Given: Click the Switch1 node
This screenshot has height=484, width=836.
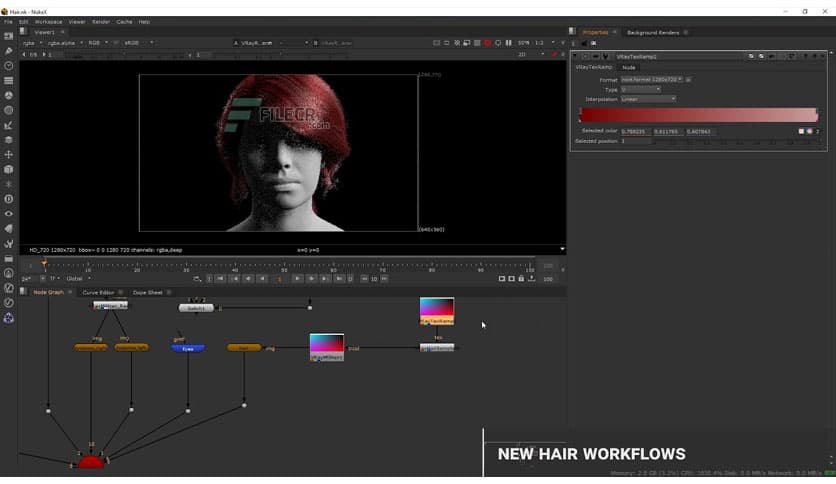Looking at the screenshot, I should point(196,308).
